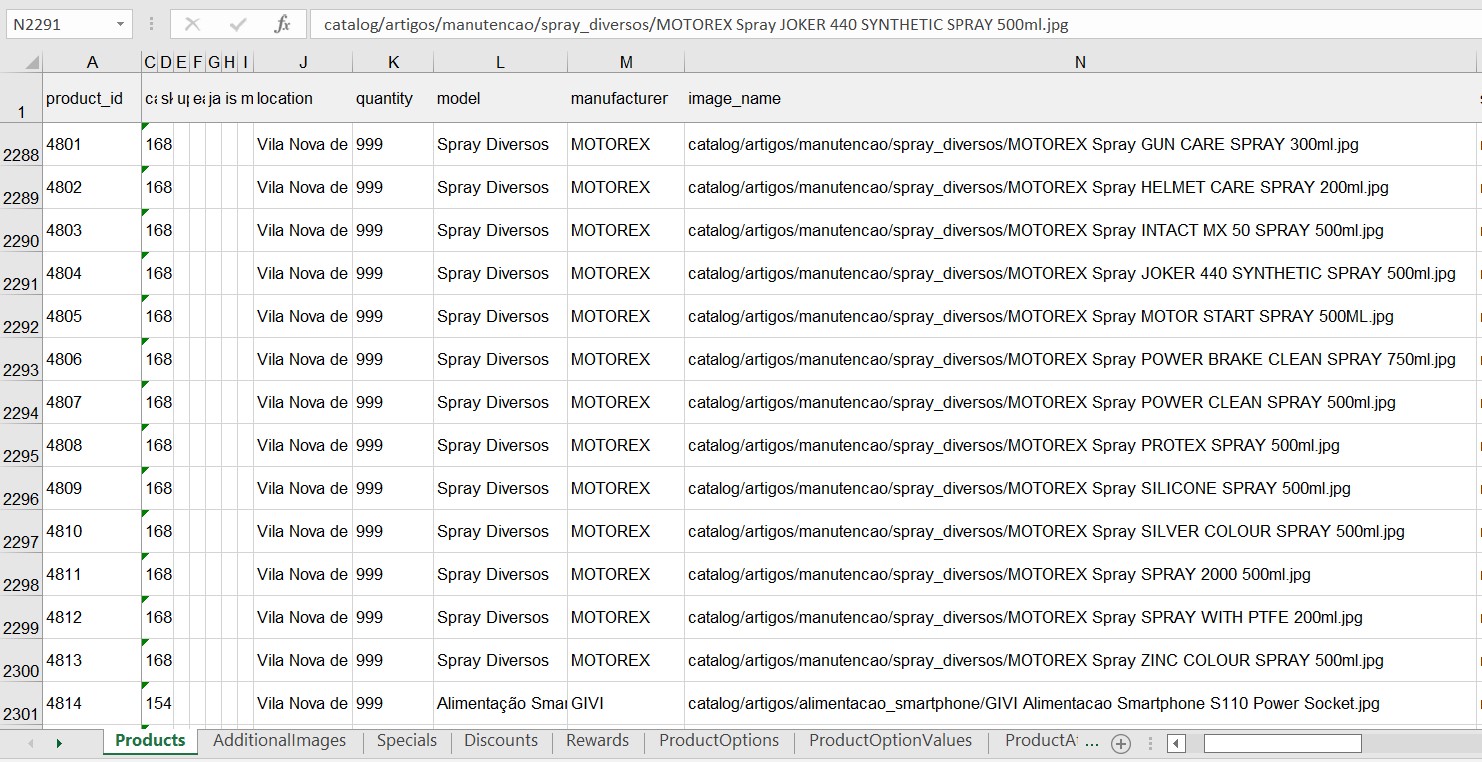The width and height of the screenshot is (1482, 762).
Task: Select row header 2301
Action: (21, 703)
